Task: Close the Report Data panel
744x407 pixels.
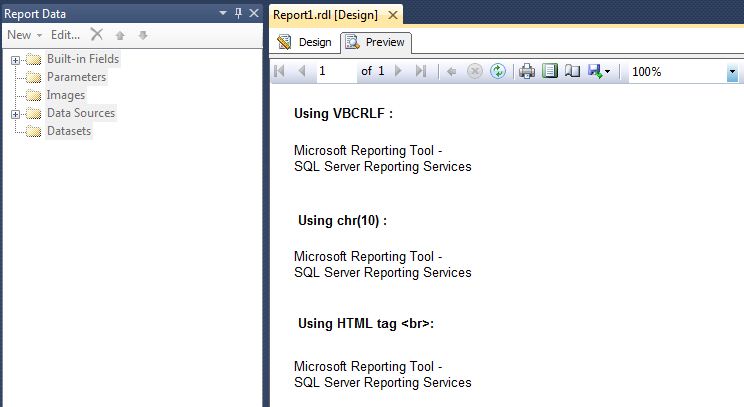Action: click(254, 13)
